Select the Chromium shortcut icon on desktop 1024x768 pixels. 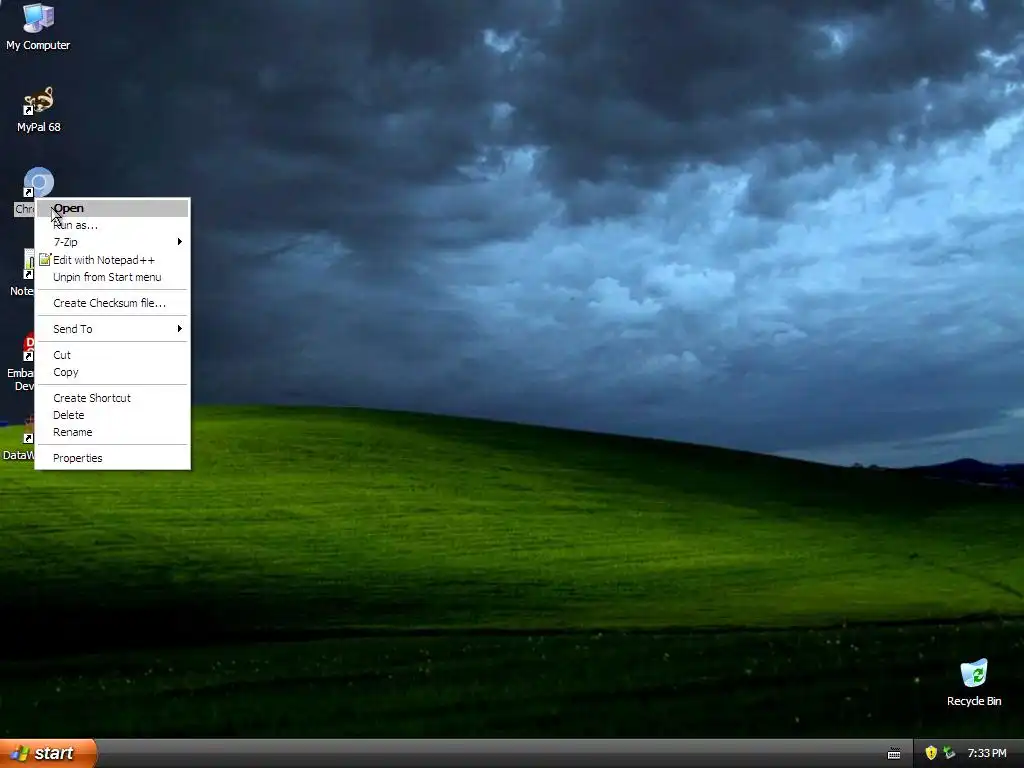click(39, 183)
